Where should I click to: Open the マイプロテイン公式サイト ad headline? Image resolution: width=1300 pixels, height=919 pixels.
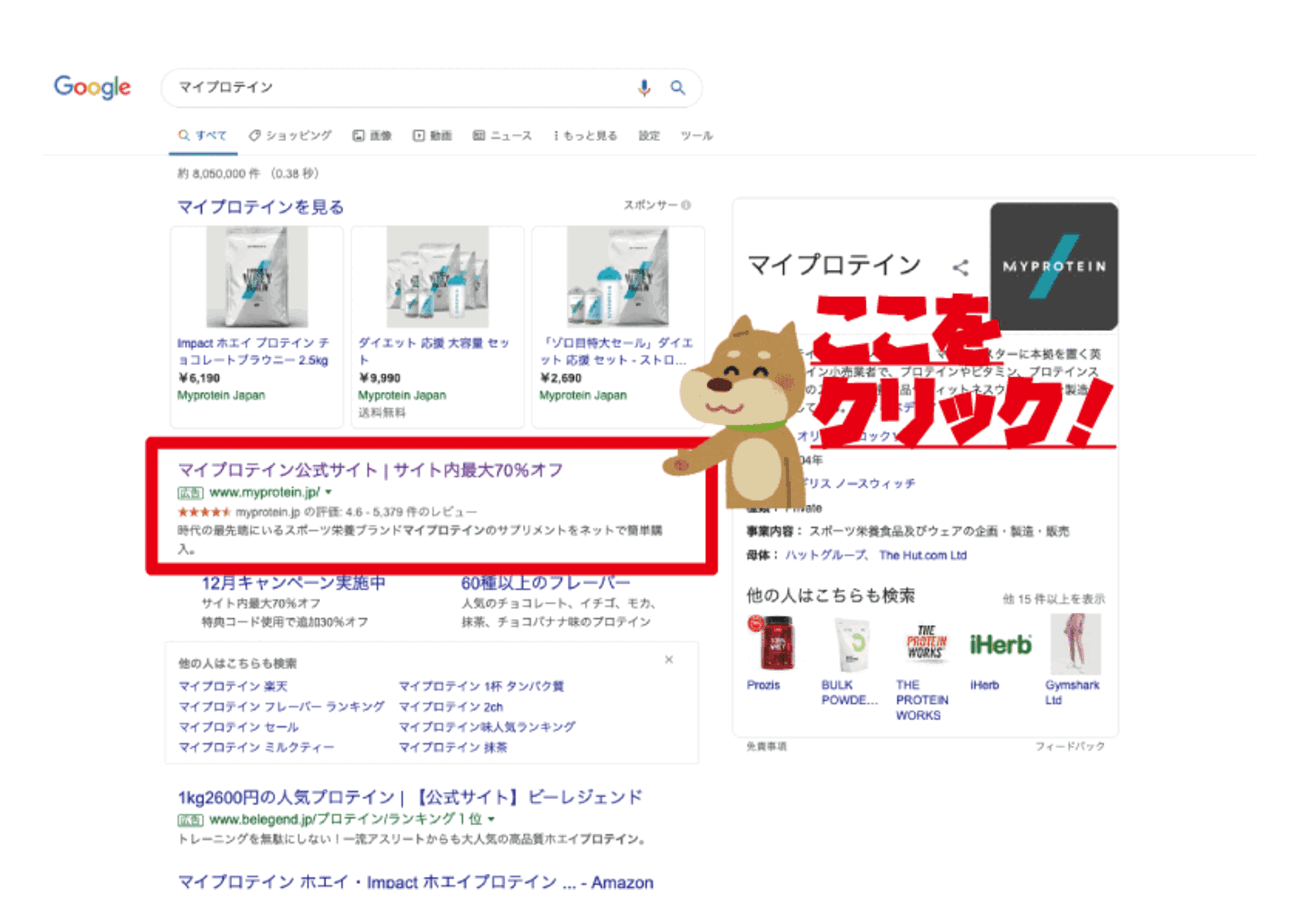tap(370, 470)
